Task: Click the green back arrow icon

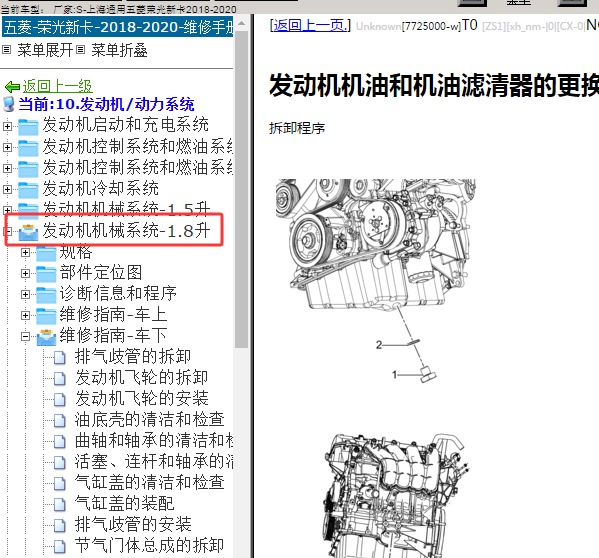Action: (12, 87)
